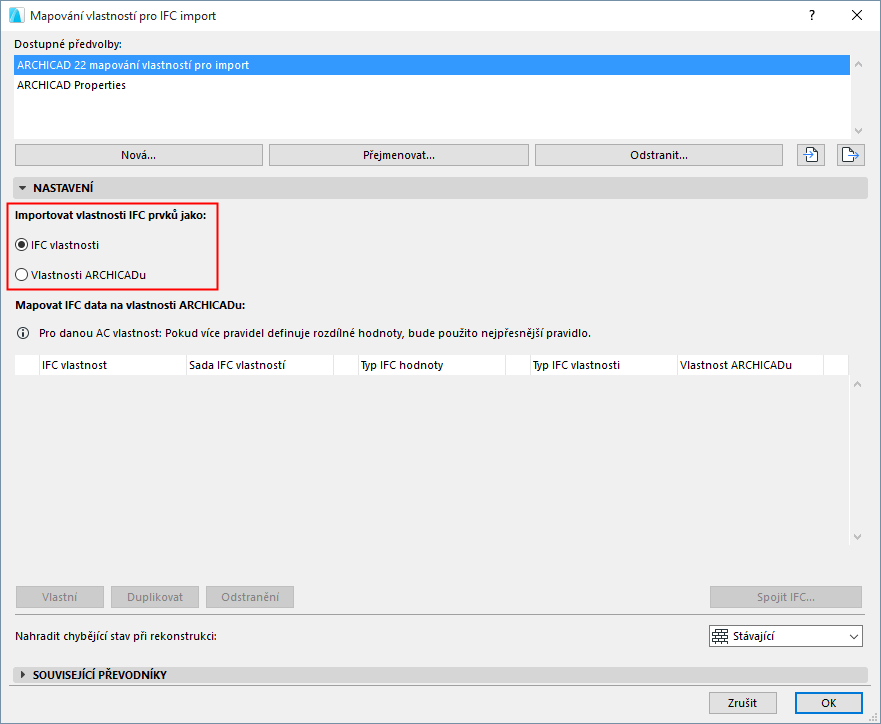Click Zrušit to cancel the dialog
Viewport: 881px width, 724px height.
point(742,703)
